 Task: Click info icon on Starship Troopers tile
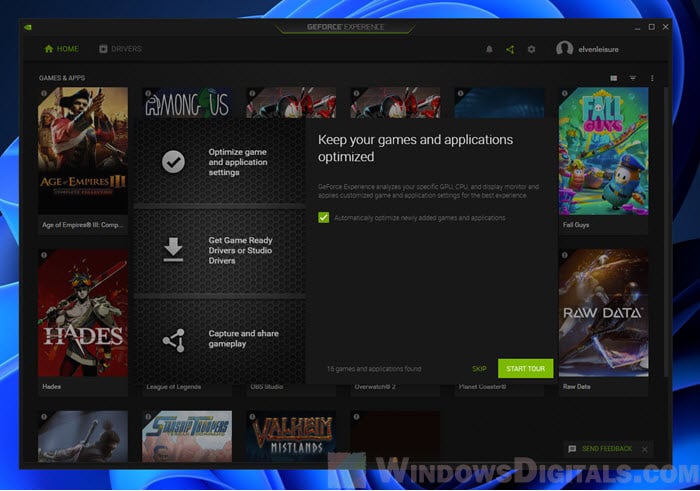148,416
